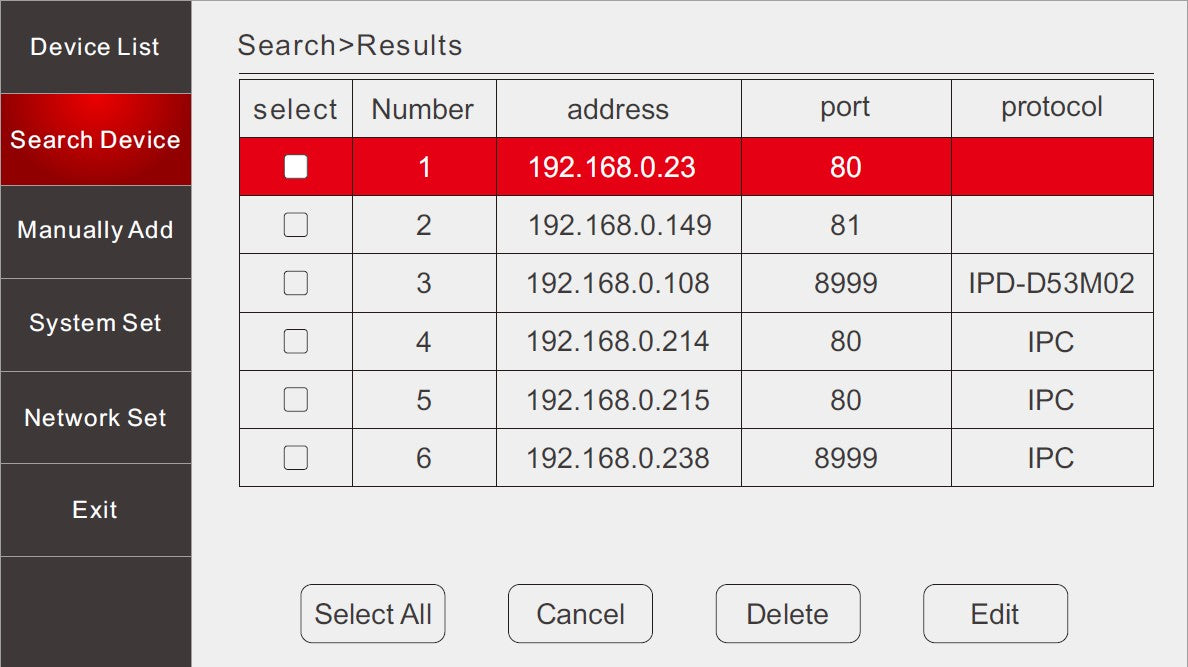1188x667 pixels.
Task: Delete the selected devices
Action: pyautogui.click(x=787, y=614)
